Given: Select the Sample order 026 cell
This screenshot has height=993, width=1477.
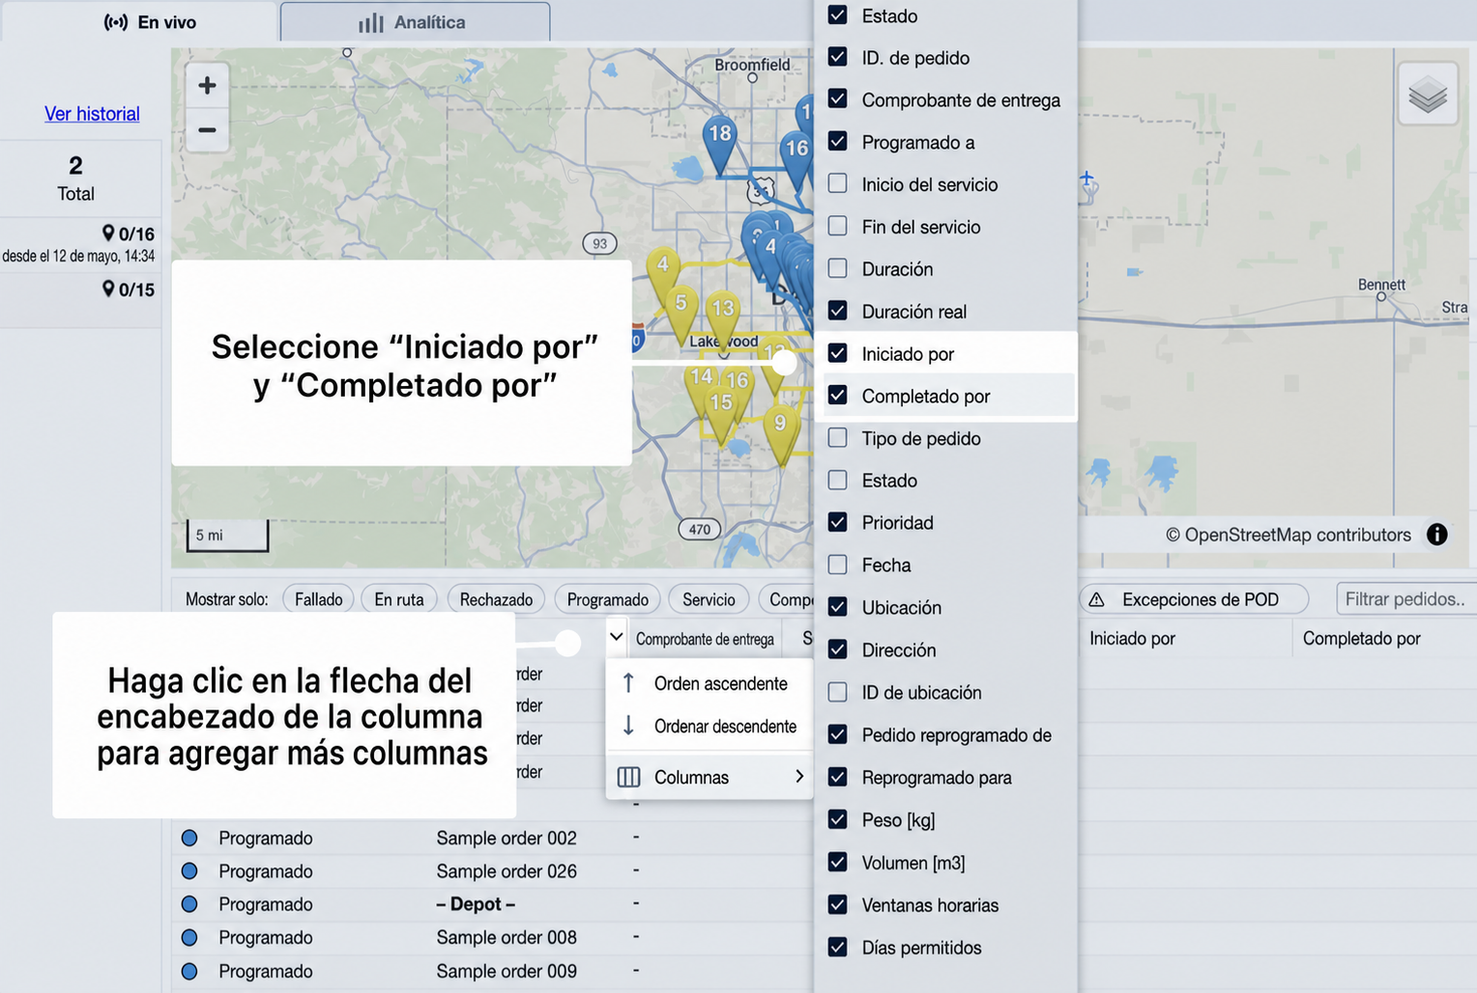Looking at the screenshot, I should [506, 871].
